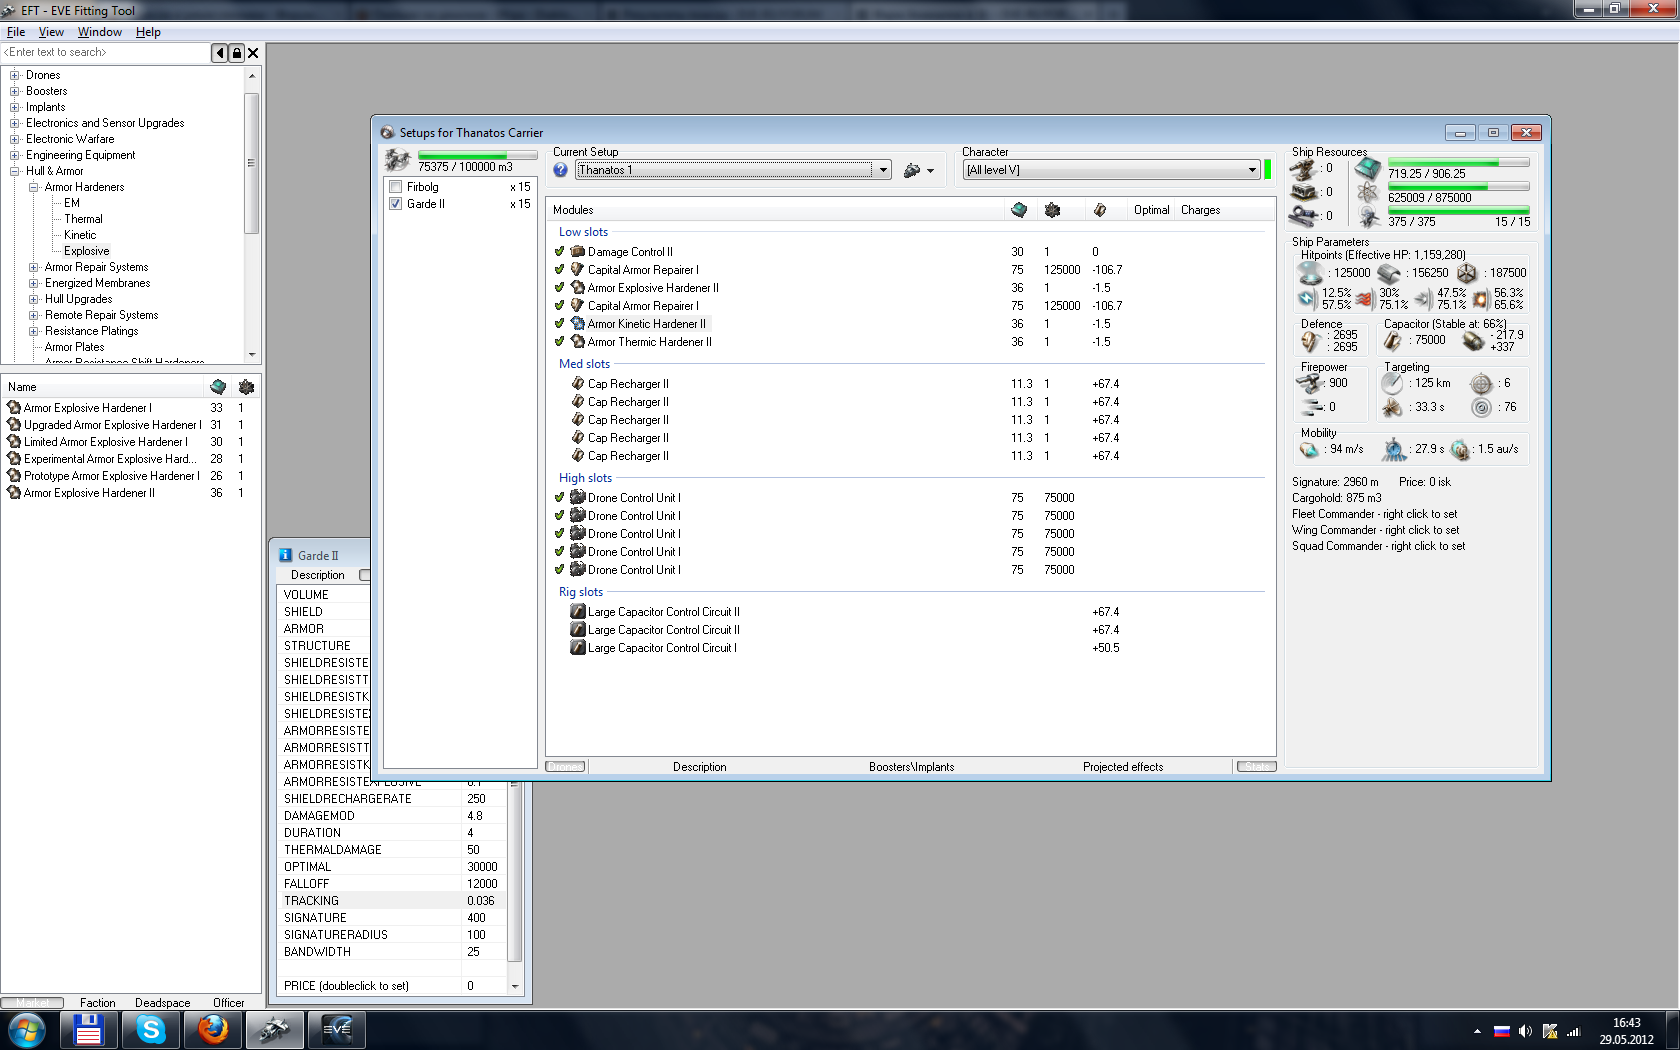The height and width of the screenshot is (1050, 1680).
Task: Select Prototype Armor Explosive Hardener I item
Action: (111, 476)
